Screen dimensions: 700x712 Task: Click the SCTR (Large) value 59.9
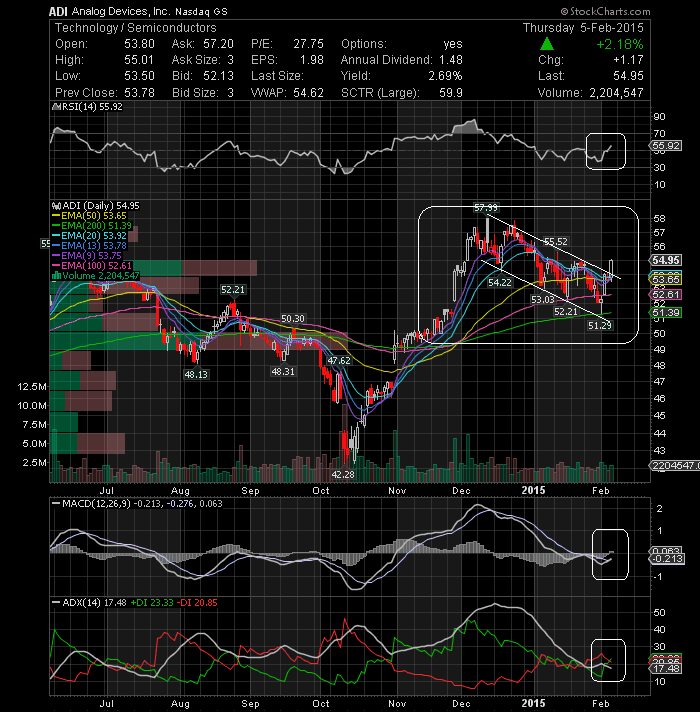451,93
